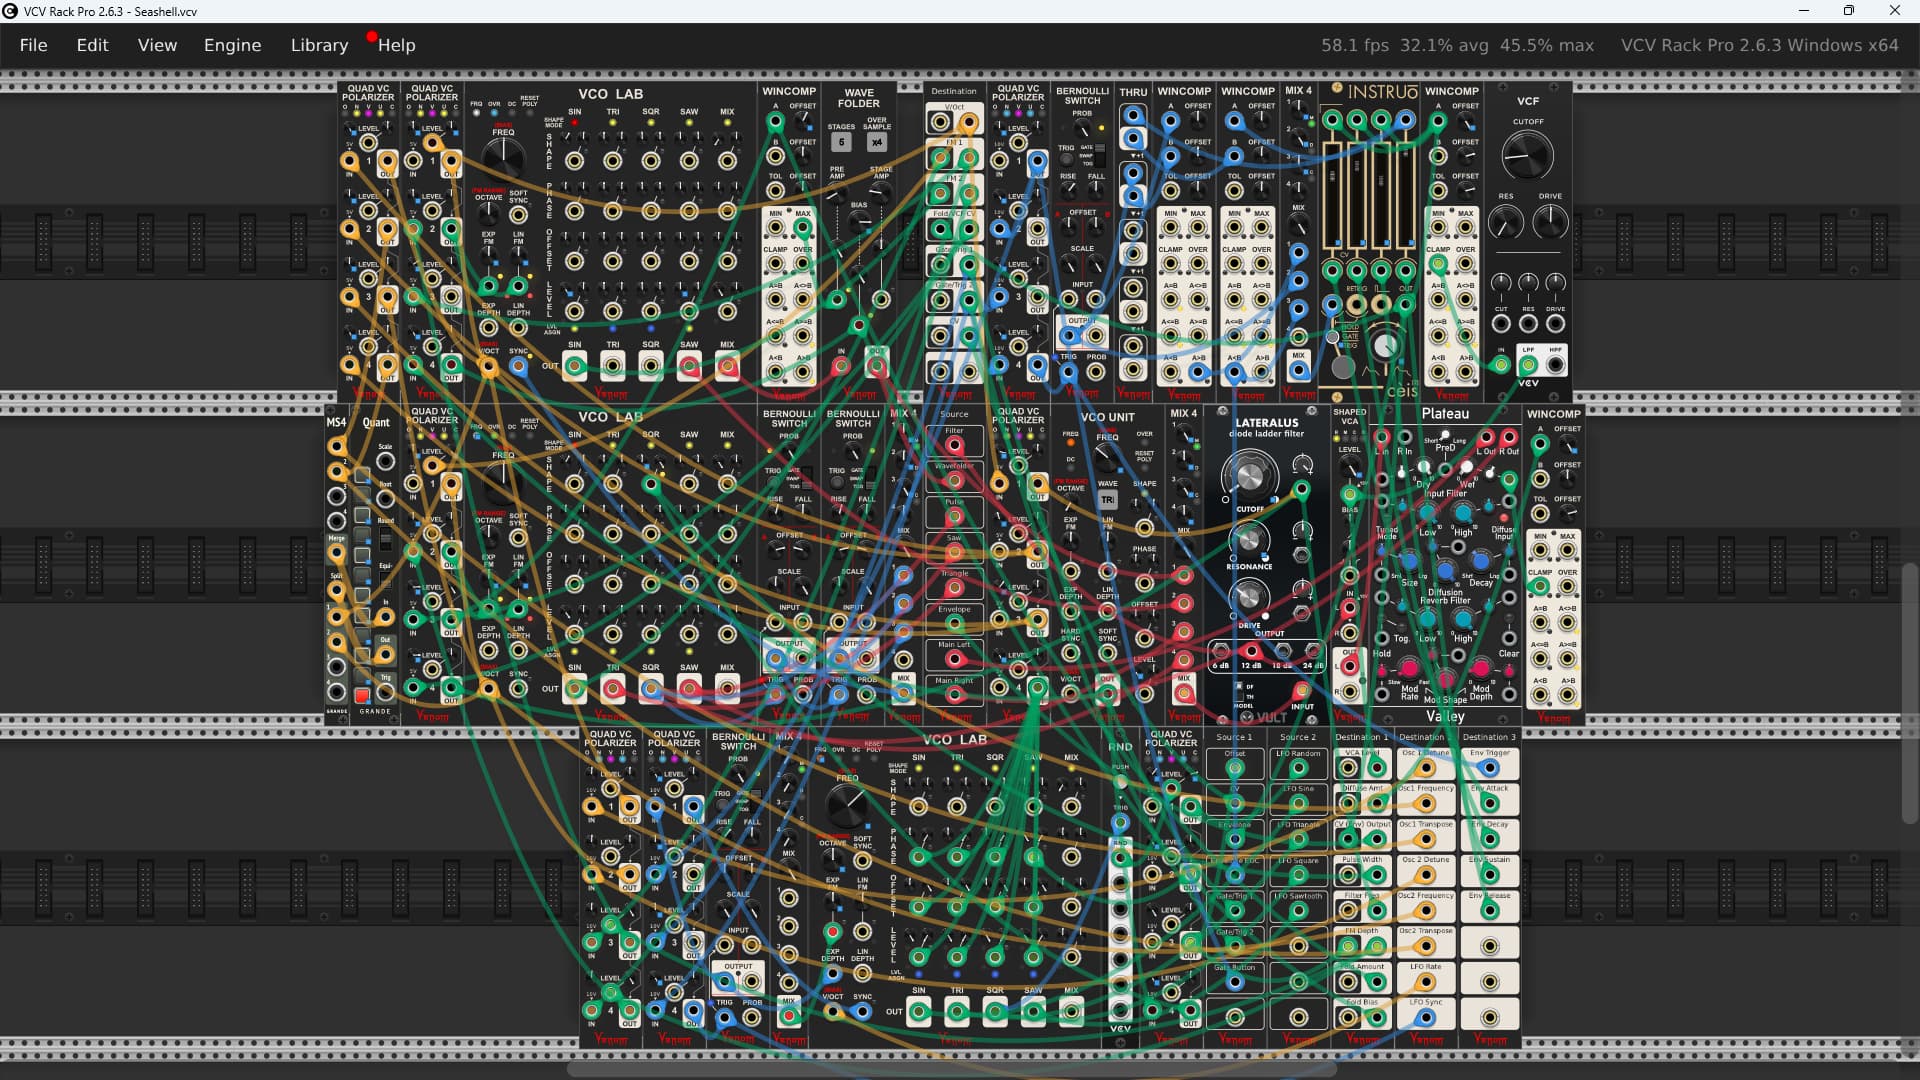Open the Help menu
The width and height of the screenshot is (1920, 1080).
tap(396, 45)
